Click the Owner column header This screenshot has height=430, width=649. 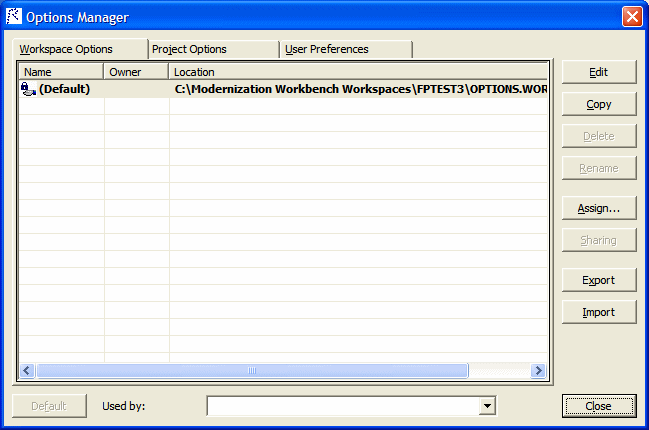[136, 72]
